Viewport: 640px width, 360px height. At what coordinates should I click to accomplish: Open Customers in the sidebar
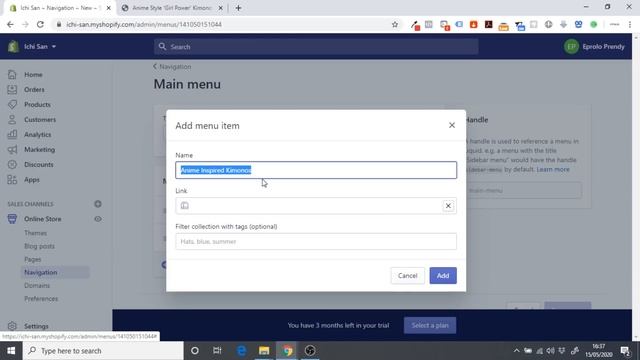click(x=40, y=120)
